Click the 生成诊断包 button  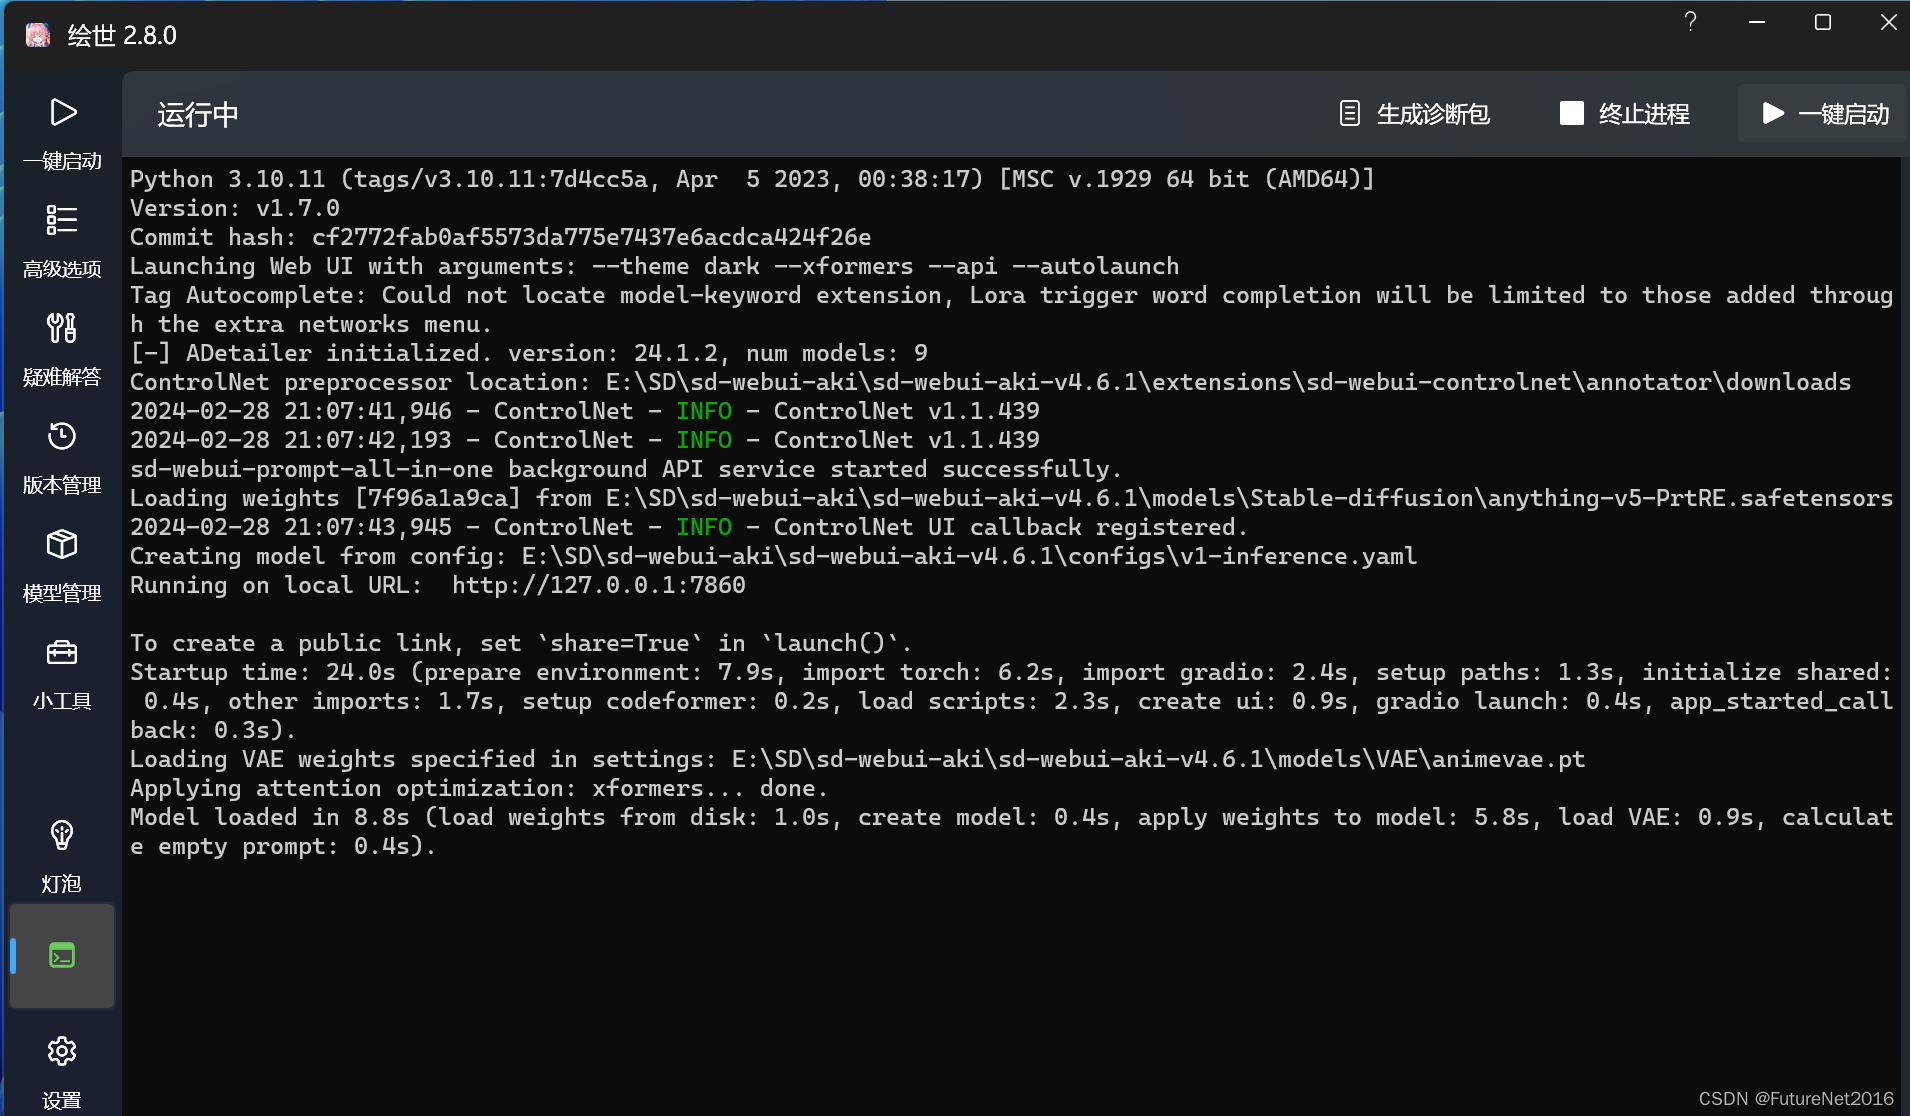[1414, 114]
